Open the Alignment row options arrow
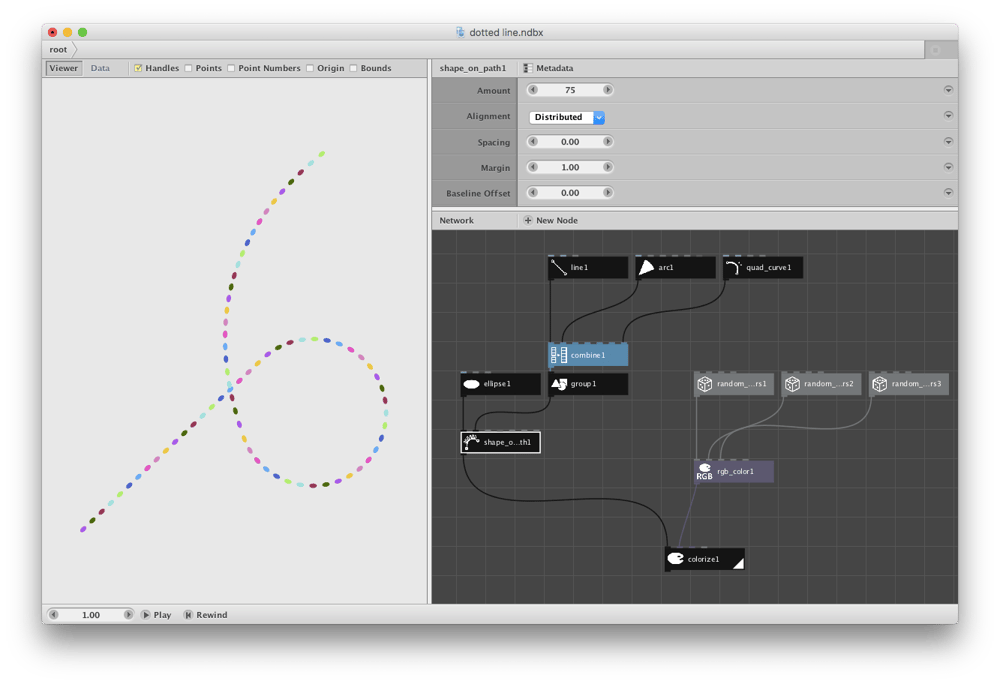 pyautogui.click(x=948, y=115)
